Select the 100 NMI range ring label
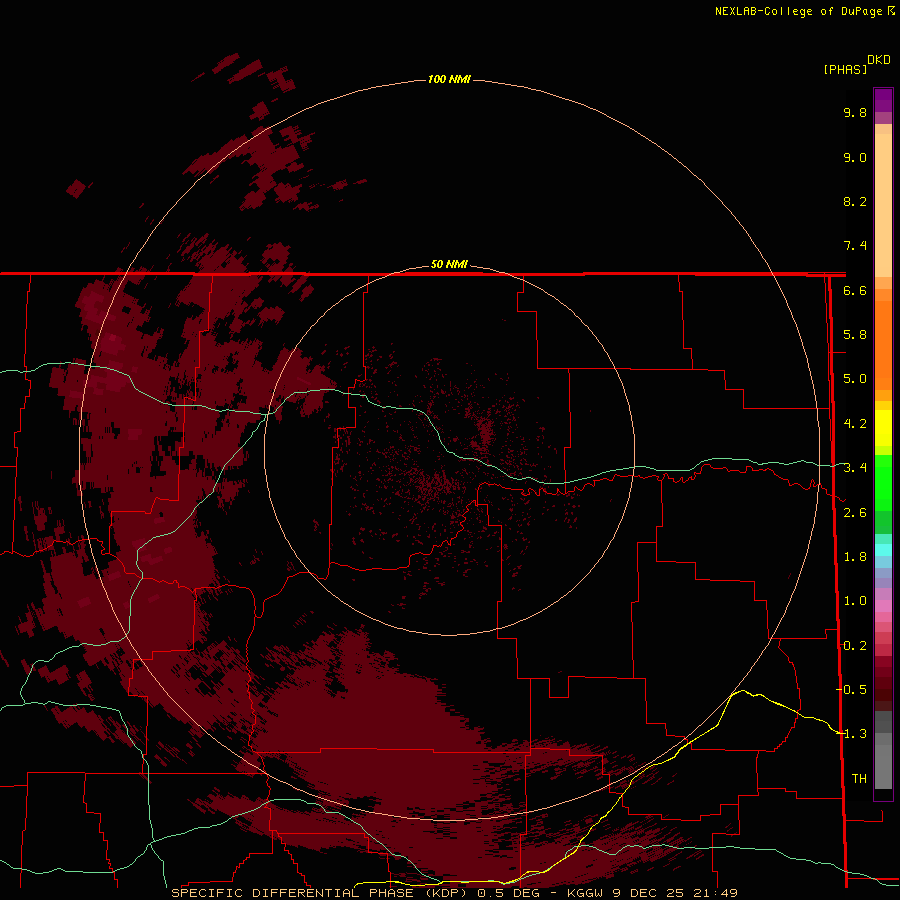Viewport: 900px width, 900px height. 449,79
